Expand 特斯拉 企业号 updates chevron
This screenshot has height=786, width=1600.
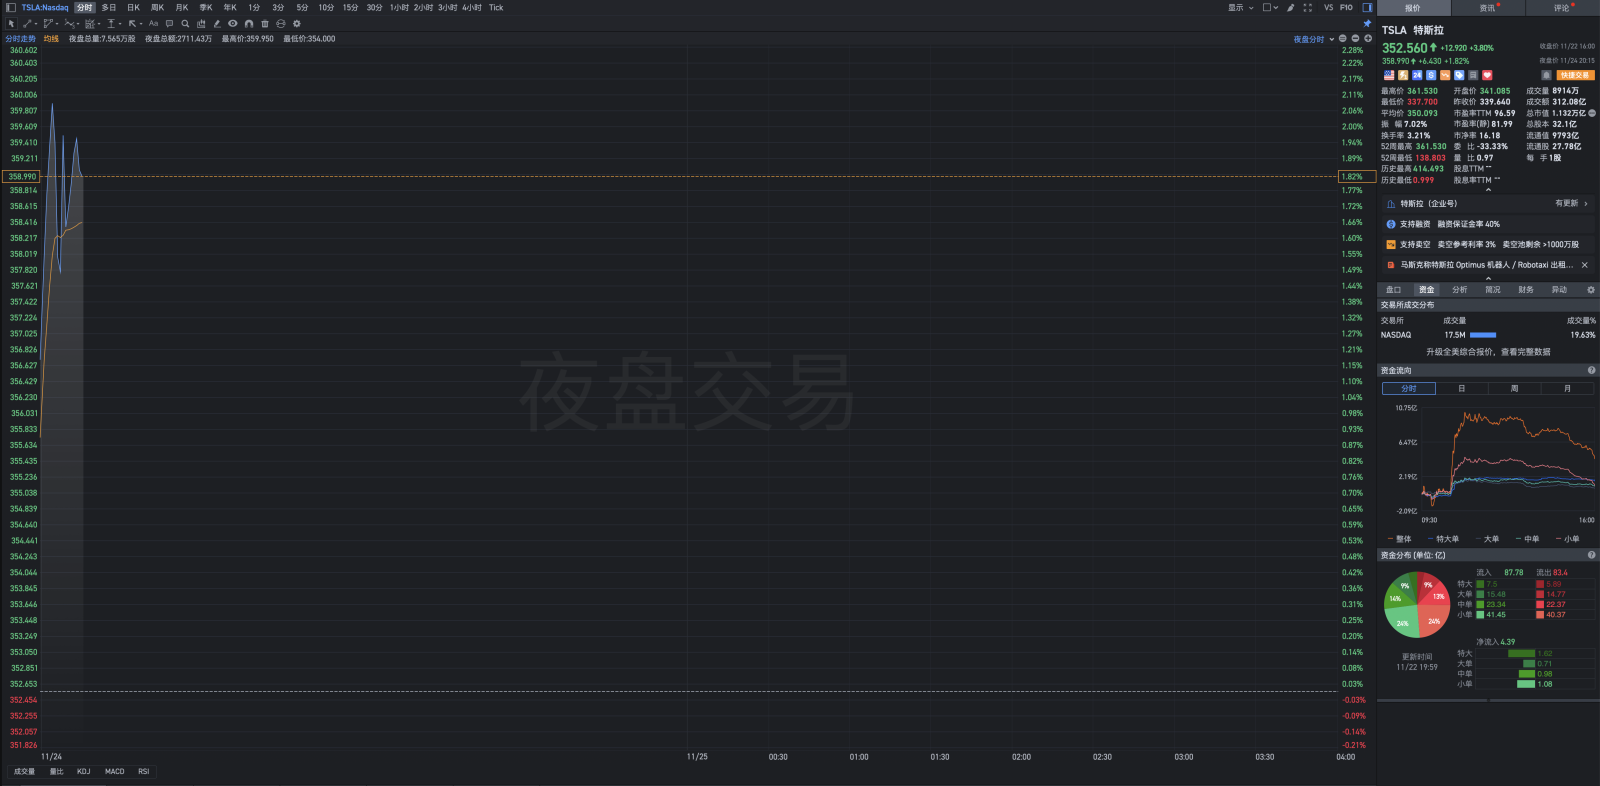click(1586, 203)
